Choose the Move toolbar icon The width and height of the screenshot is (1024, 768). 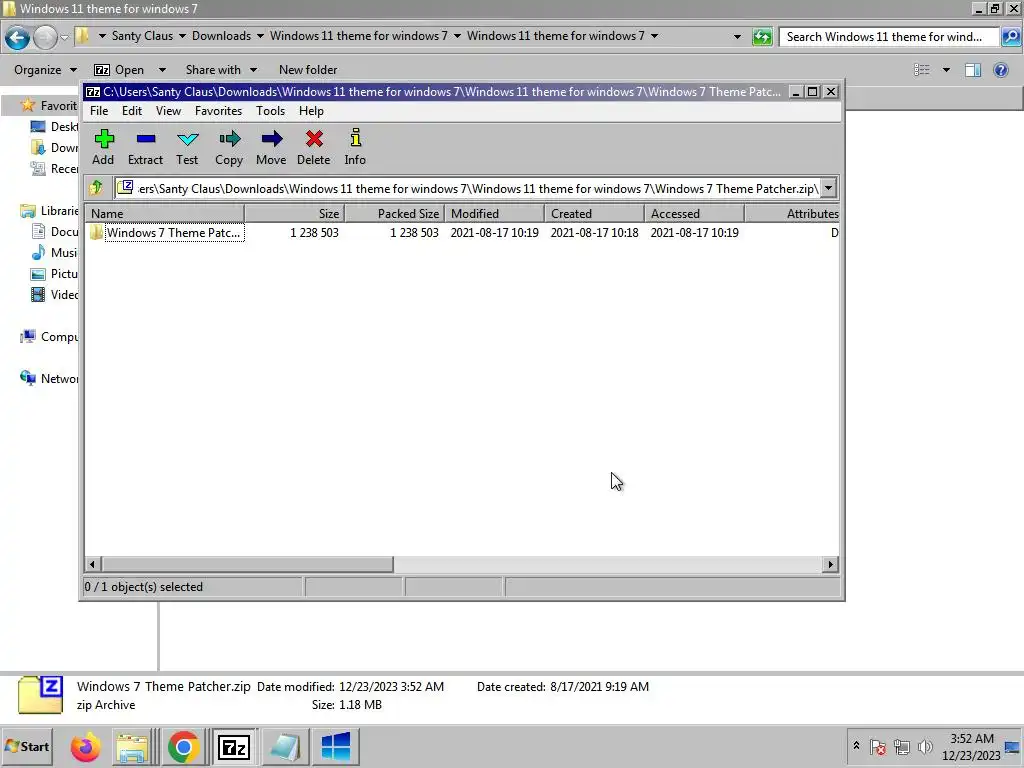[271, 147]
